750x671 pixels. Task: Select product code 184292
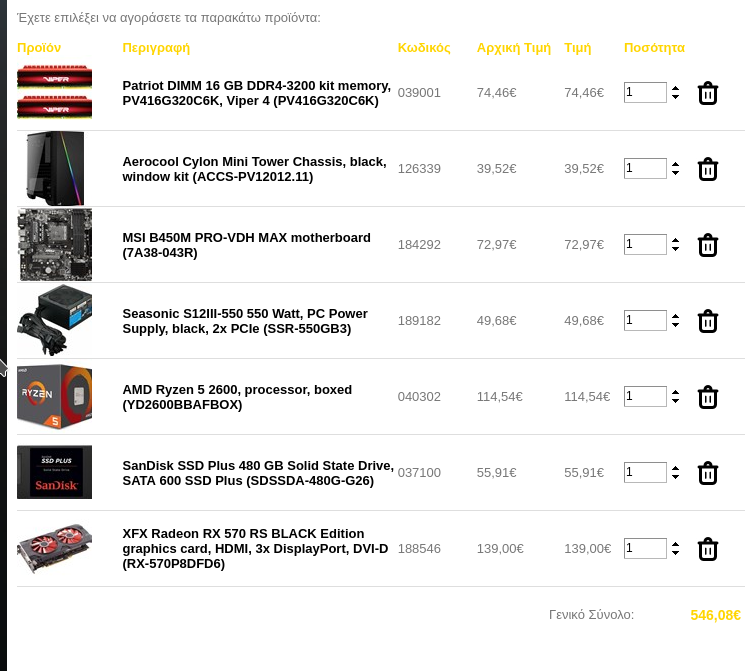tap(419, 245)
